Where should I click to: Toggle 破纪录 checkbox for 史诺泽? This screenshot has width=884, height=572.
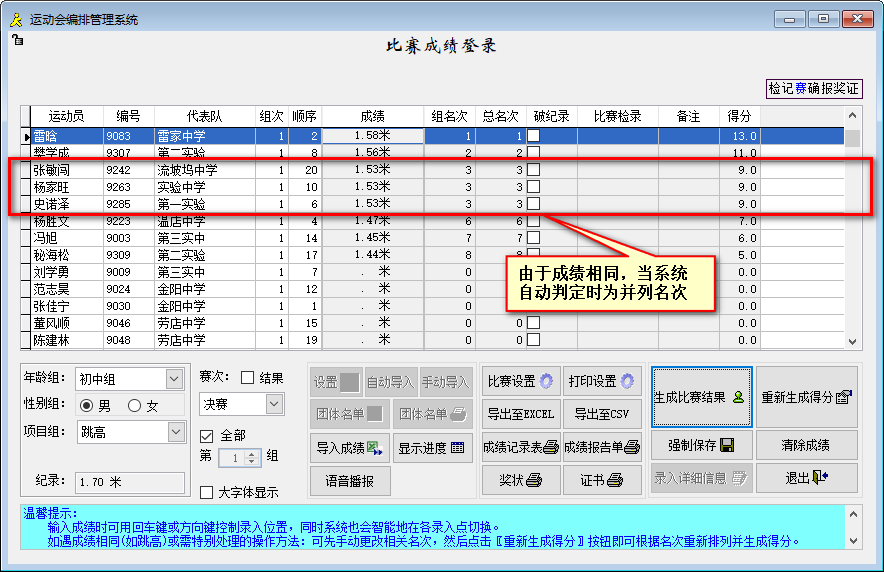coord(533,203)
